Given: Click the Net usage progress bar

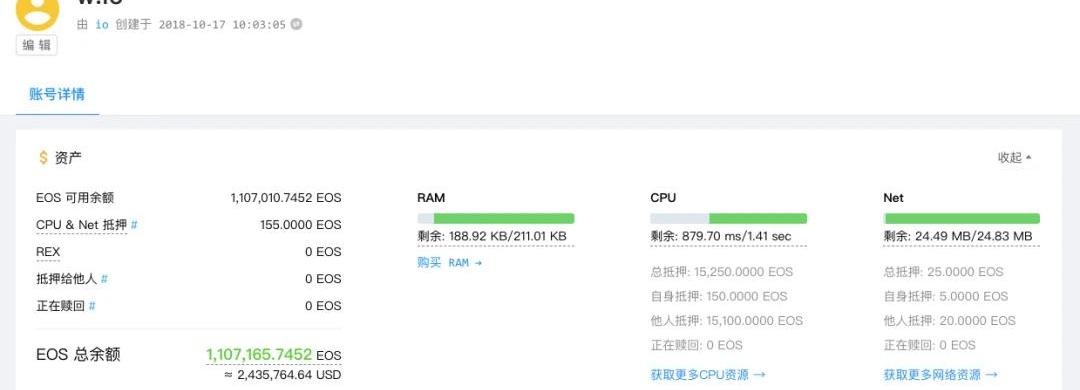Looking at the screenshot, I should coord(962,218).
